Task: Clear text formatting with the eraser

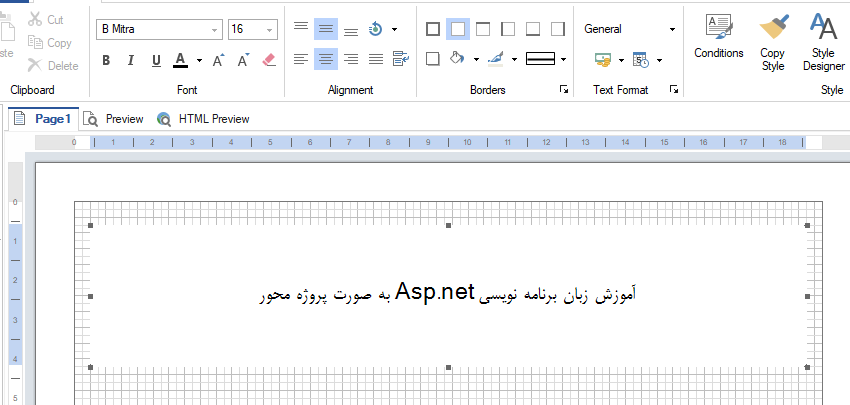Action: click(x=269, y=60)
